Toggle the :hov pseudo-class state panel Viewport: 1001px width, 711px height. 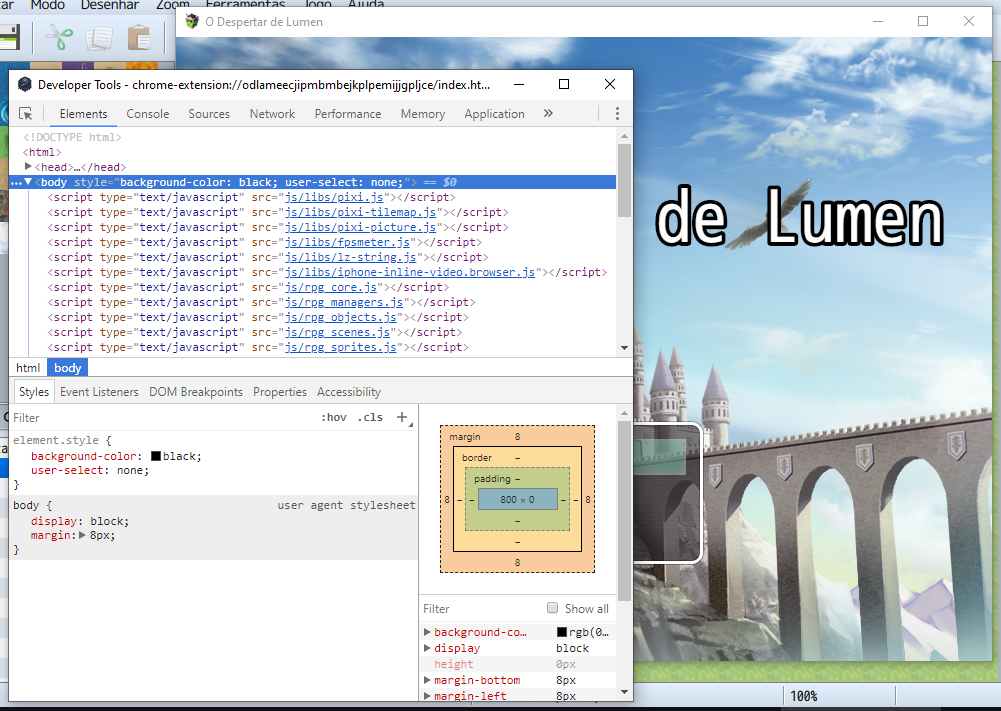point(335,417)
